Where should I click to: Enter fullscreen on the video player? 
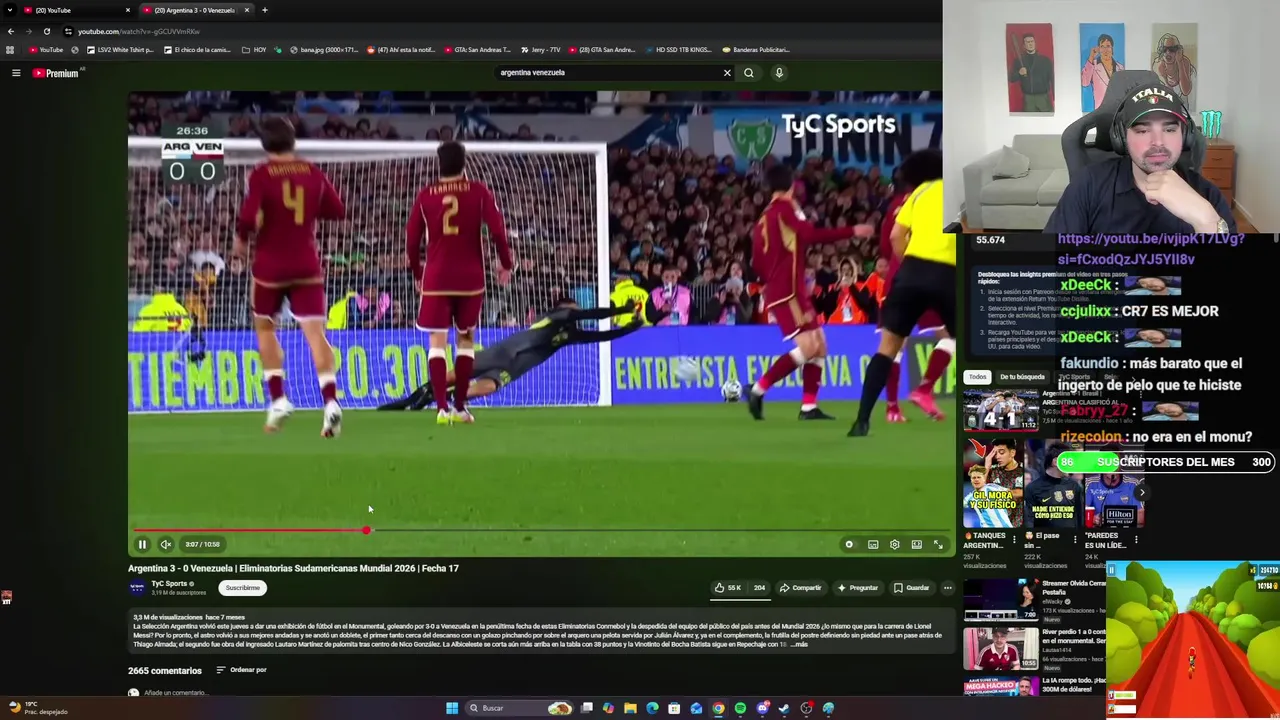tap(938, 544)
